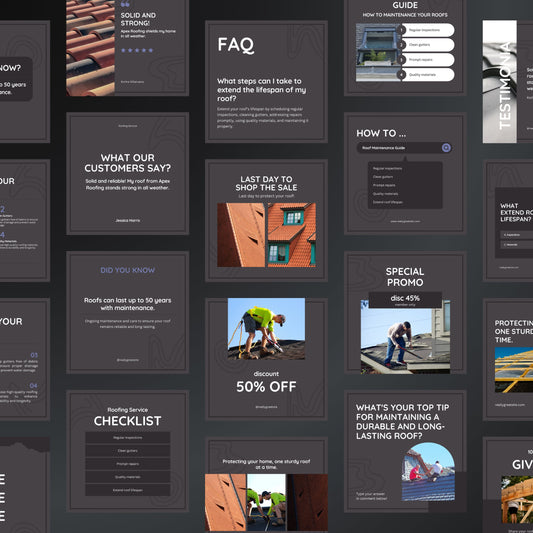This screenshot has height=533, width=533.
Task: Click the Roofing Service label above Checklist
Action: pyautogui.click(x=127, y=410)
